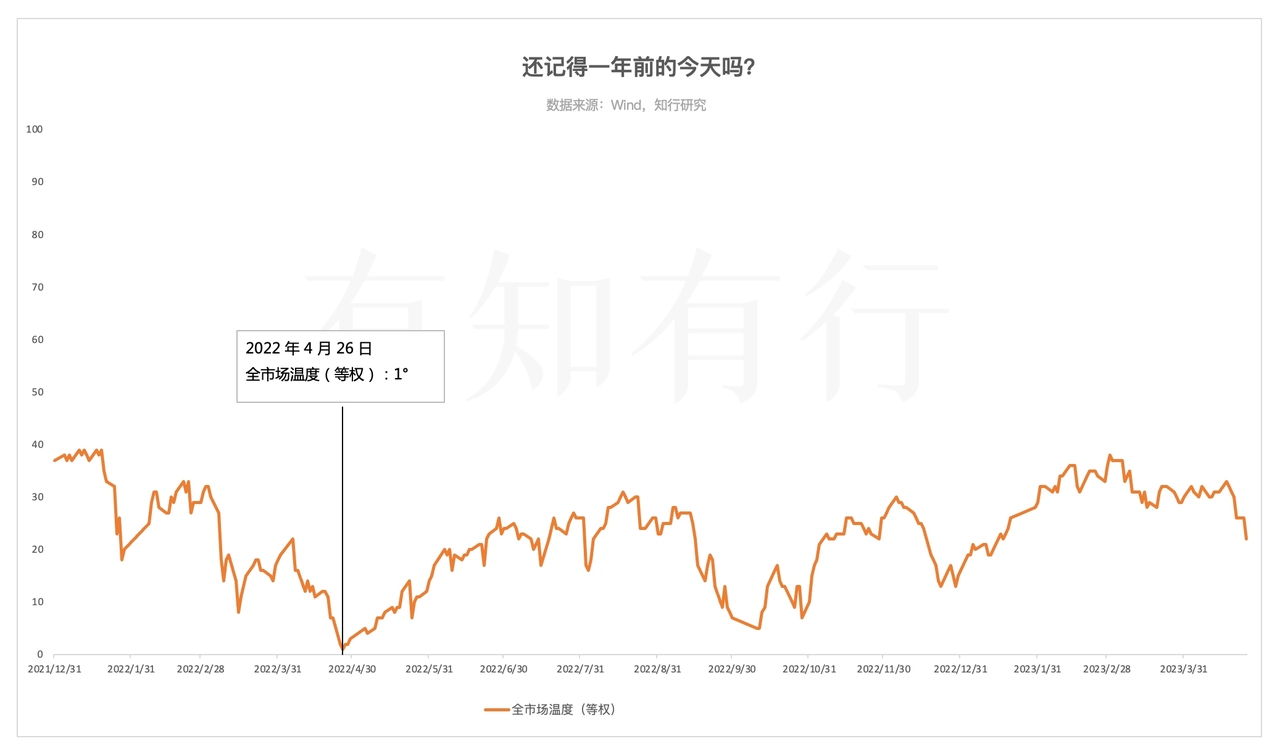Click the last data point on the orange line
Viewport: 1280px width, 749px height.
click(1246, 539)
